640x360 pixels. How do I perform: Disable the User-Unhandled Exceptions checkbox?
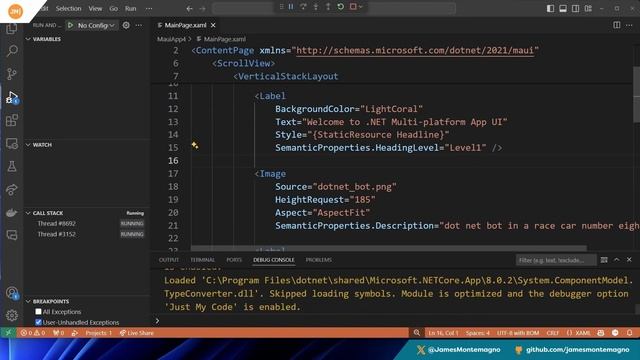tap(38, 322)
